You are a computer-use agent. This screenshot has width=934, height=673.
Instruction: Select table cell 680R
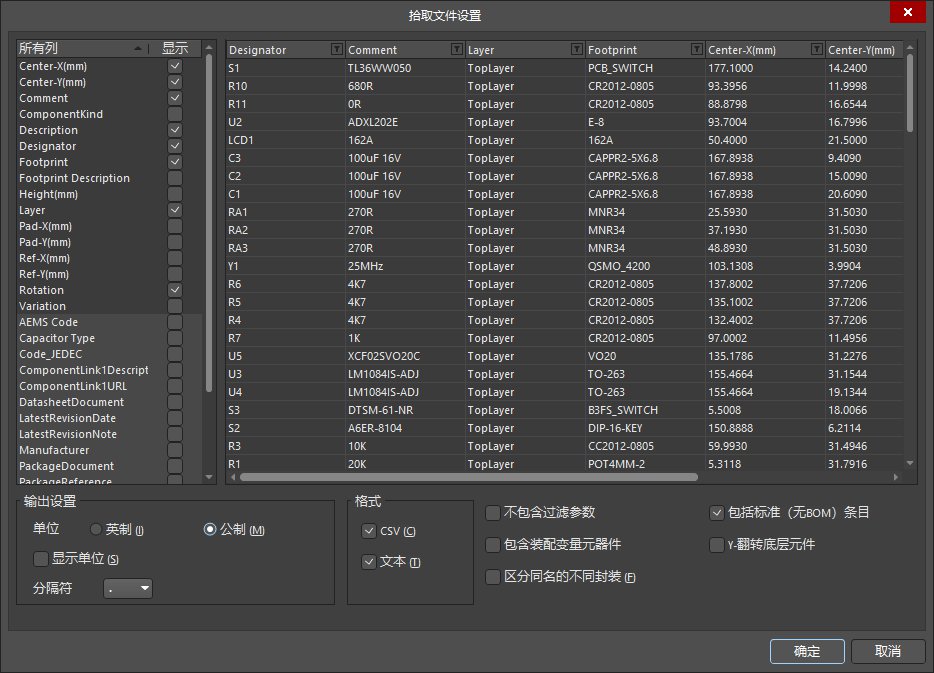[405, 86]
